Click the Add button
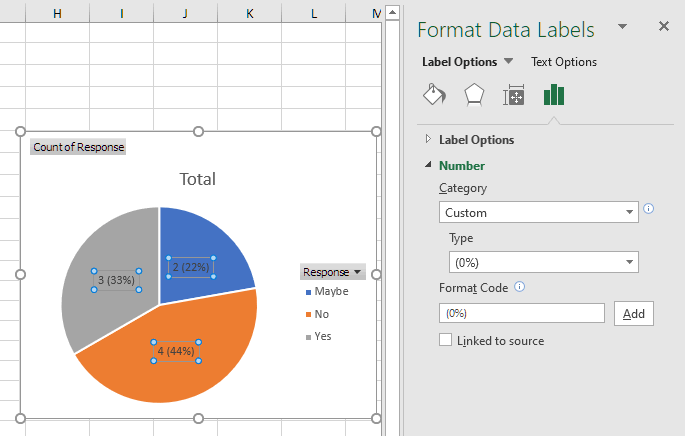This screenshot has width=685, height=436. (x=633, y=313)
